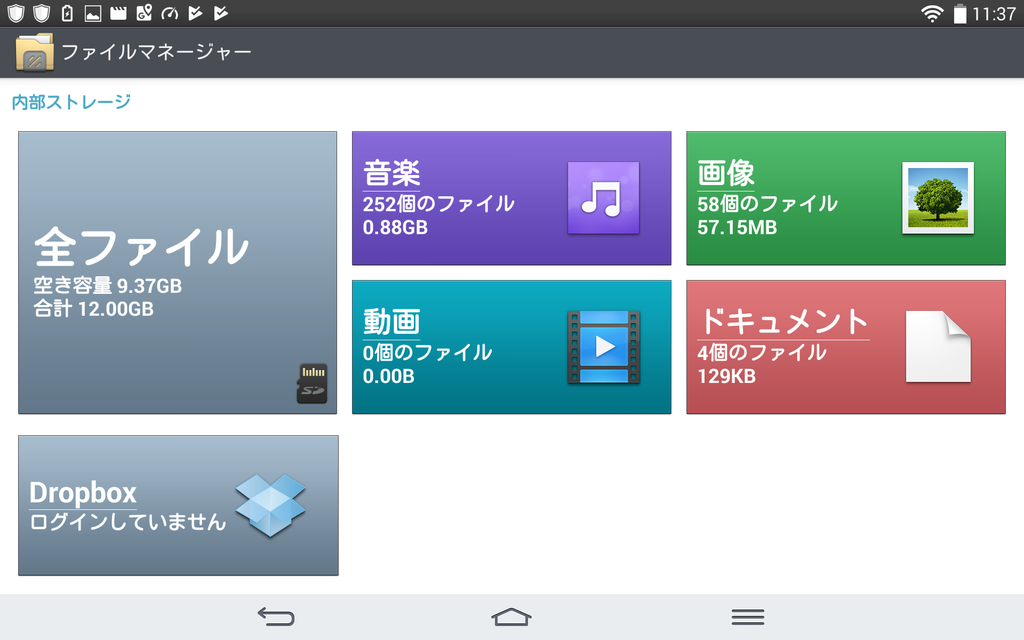1024x640 pixels.
Task: Tap the 空き容量 9.37GB free space text
Action: click(108, 285)
